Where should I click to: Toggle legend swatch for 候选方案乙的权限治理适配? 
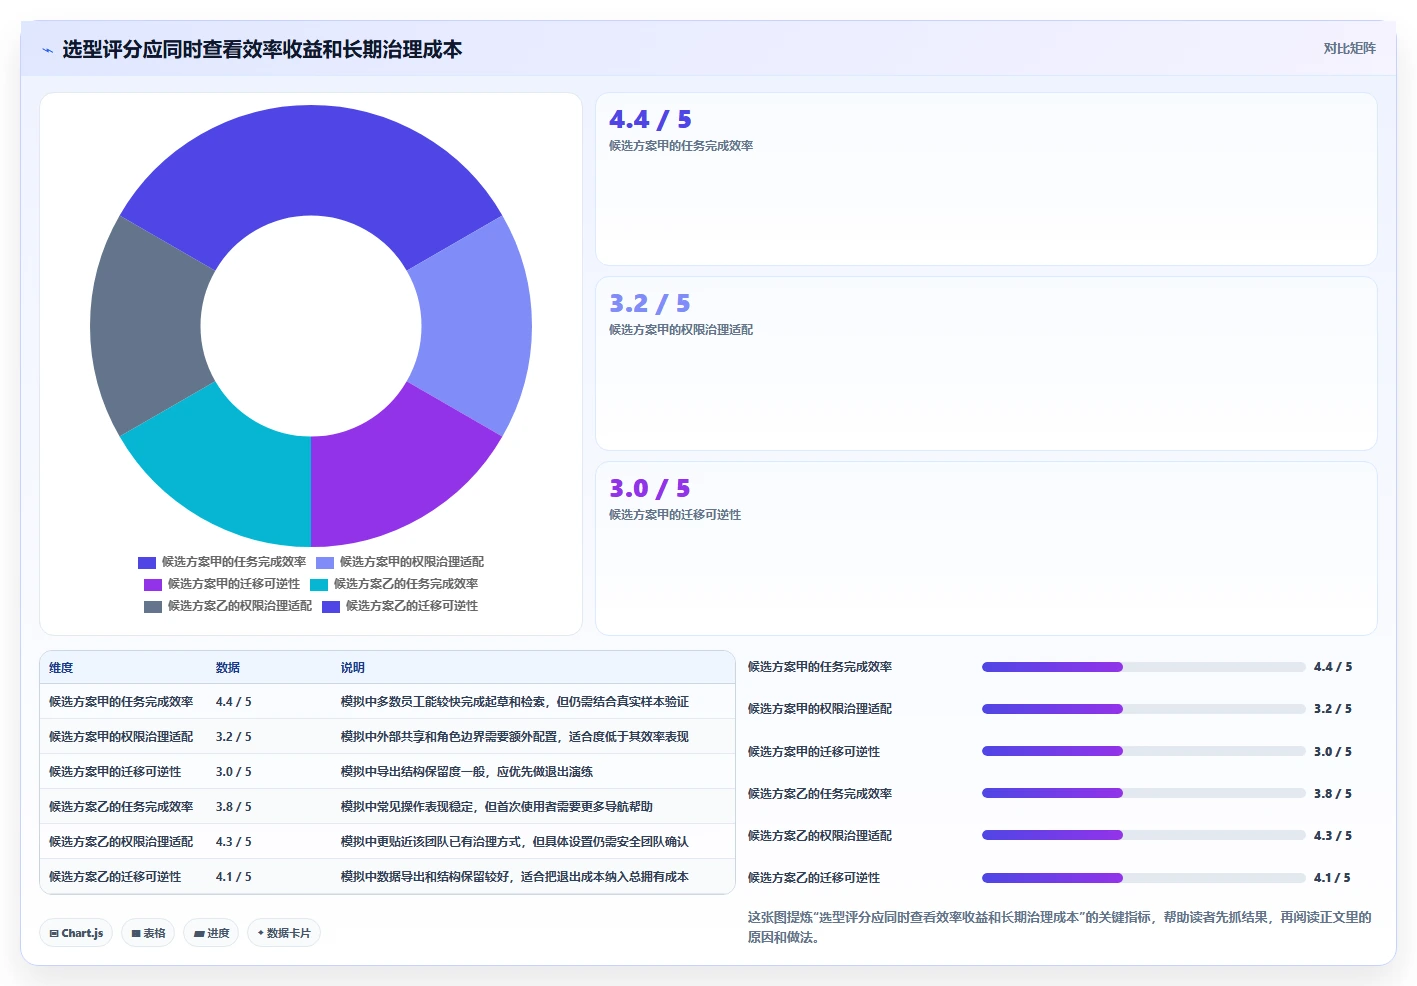pyautogui.click(x=153, y=607)
